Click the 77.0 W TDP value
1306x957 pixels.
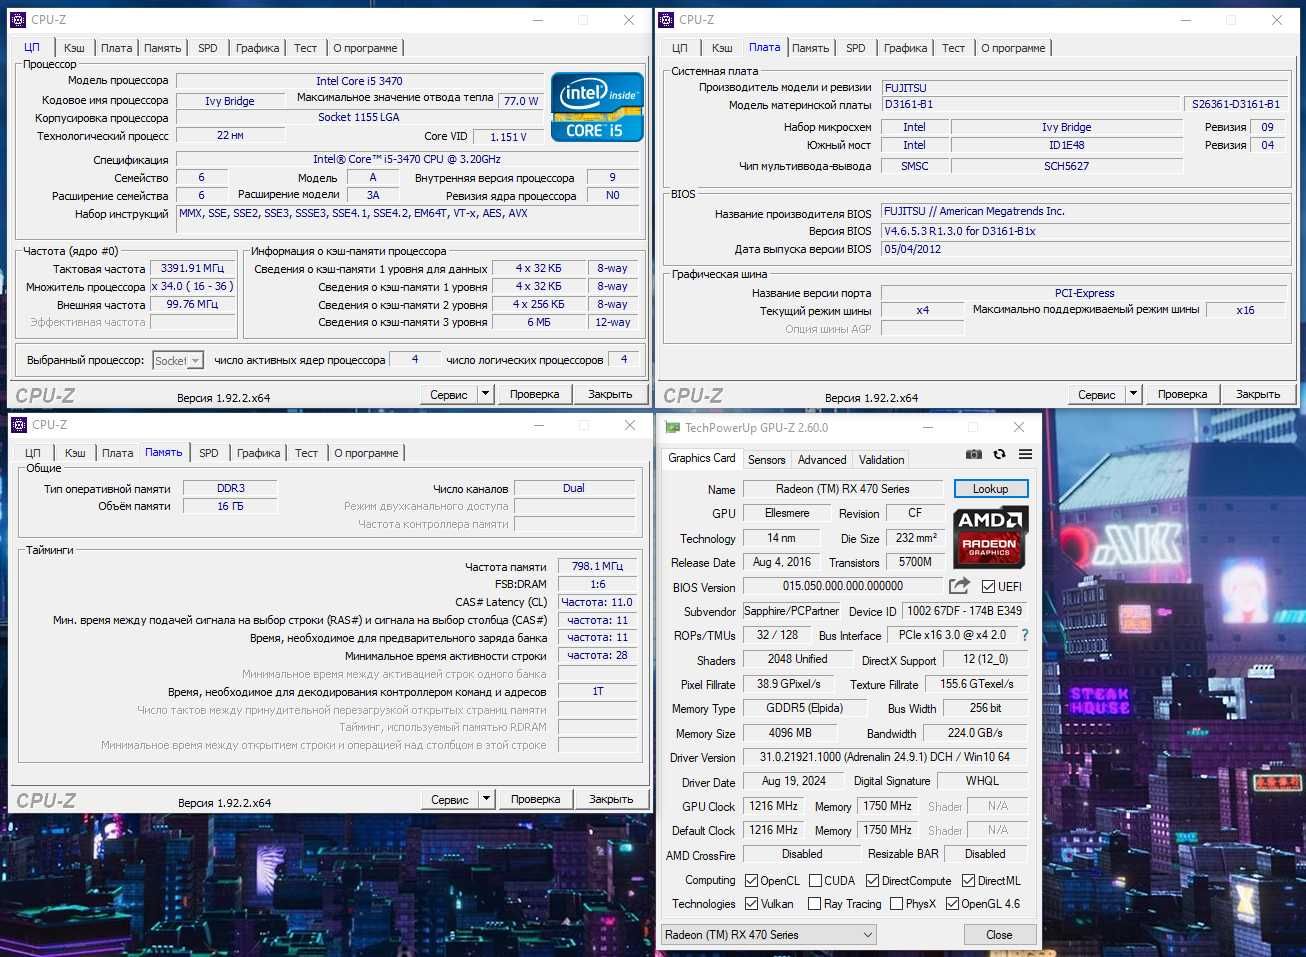(521, 101)
